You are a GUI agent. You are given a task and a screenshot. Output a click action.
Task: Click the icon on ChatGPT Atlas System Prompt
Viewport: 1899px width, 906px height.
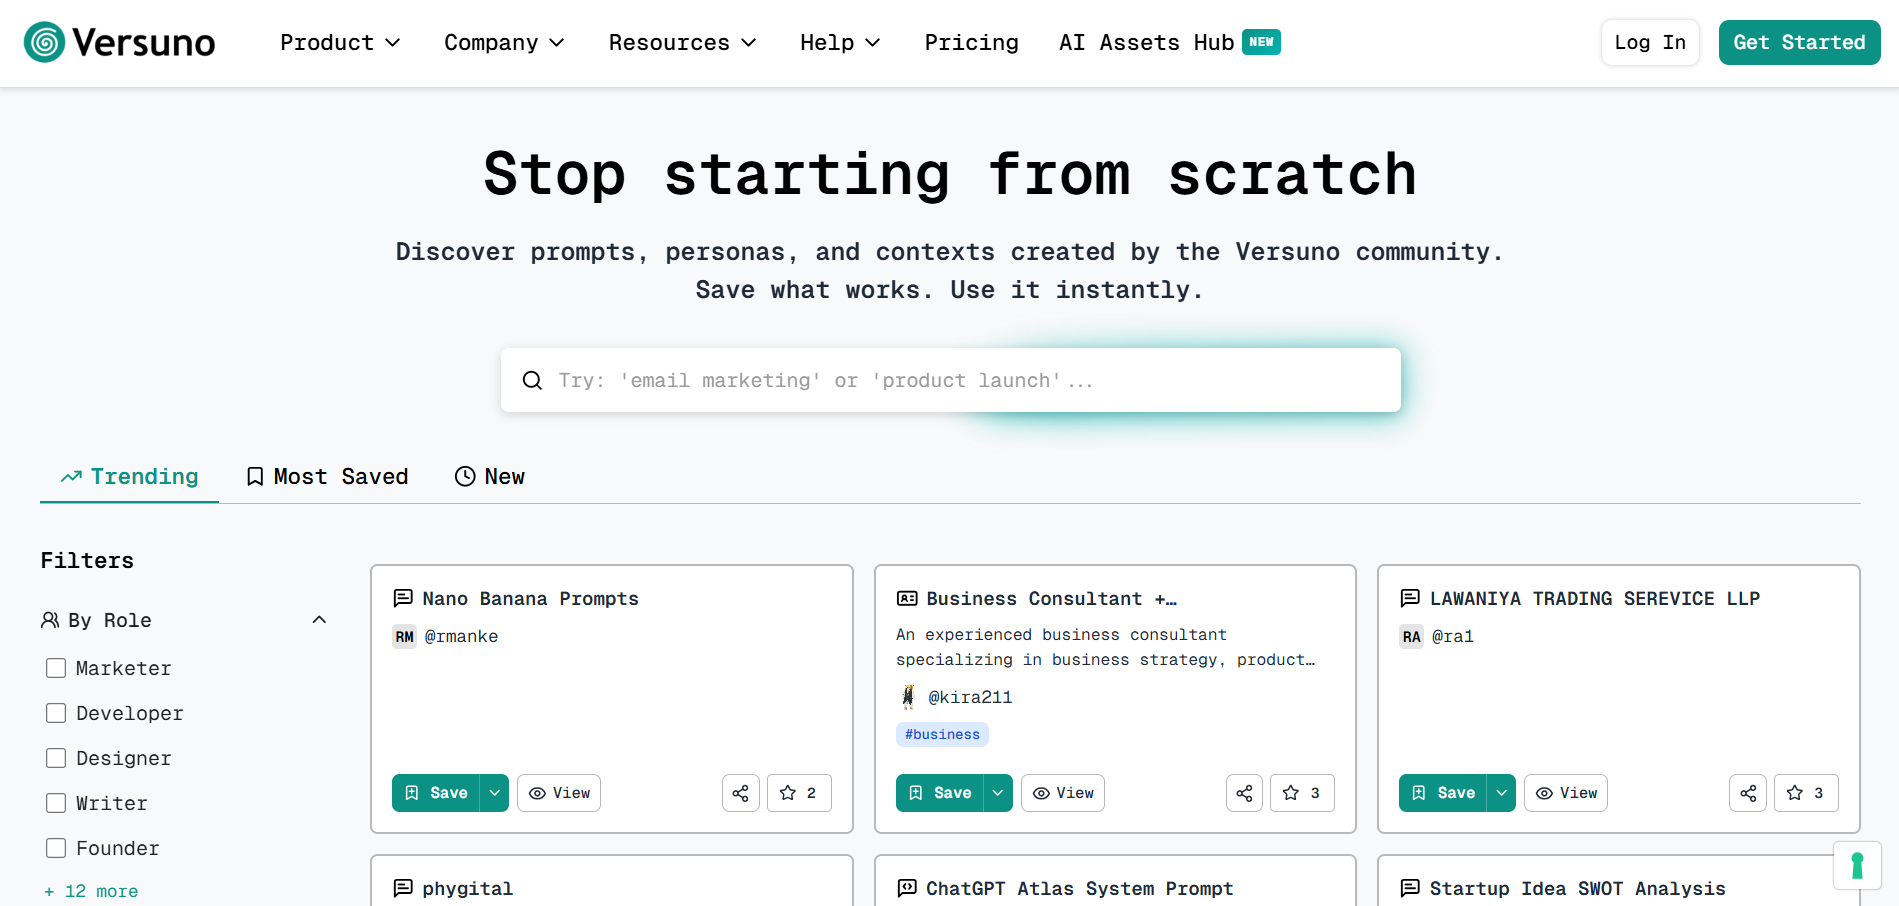907,888
